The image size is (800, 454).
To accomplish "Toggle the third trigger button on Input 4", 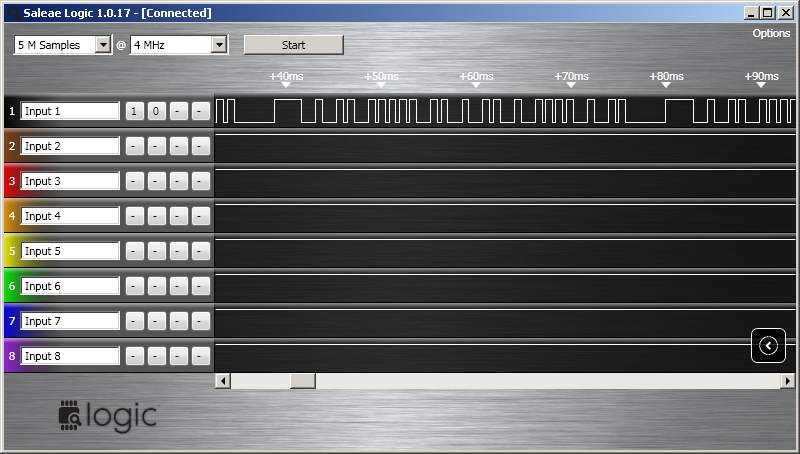I will 179,216.
